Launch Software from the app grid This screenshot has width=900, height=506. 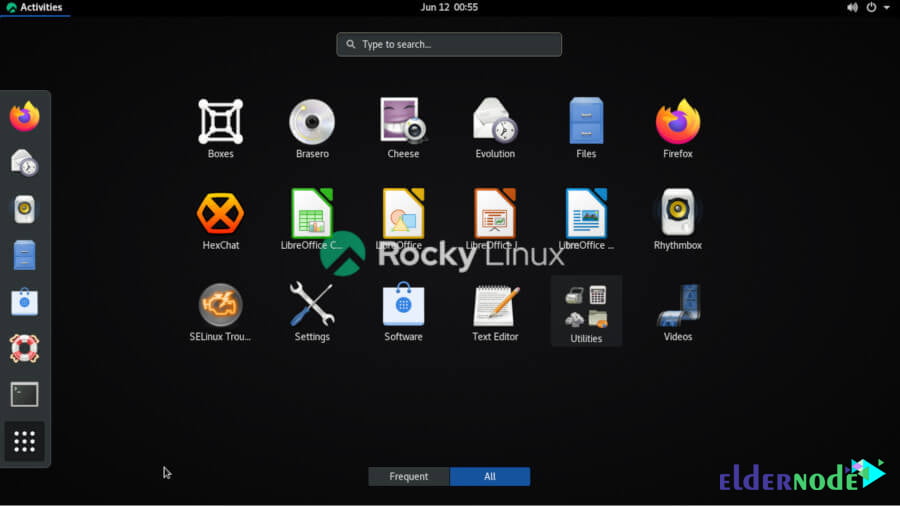(403, 312)
